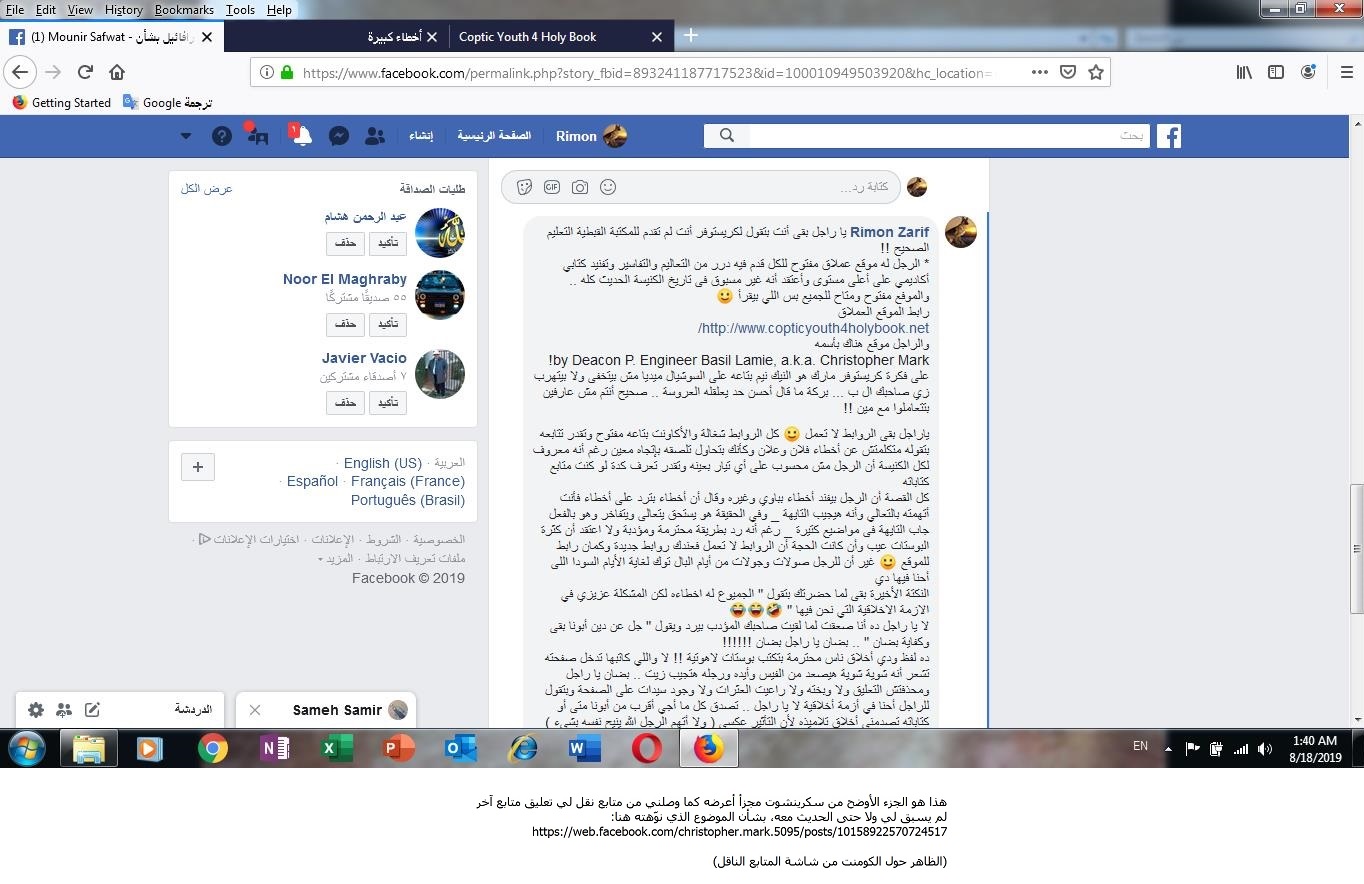This screenshot has height=884, width=1364.
Task: Open the friend requests icon in the header
Action: point(375,136)
